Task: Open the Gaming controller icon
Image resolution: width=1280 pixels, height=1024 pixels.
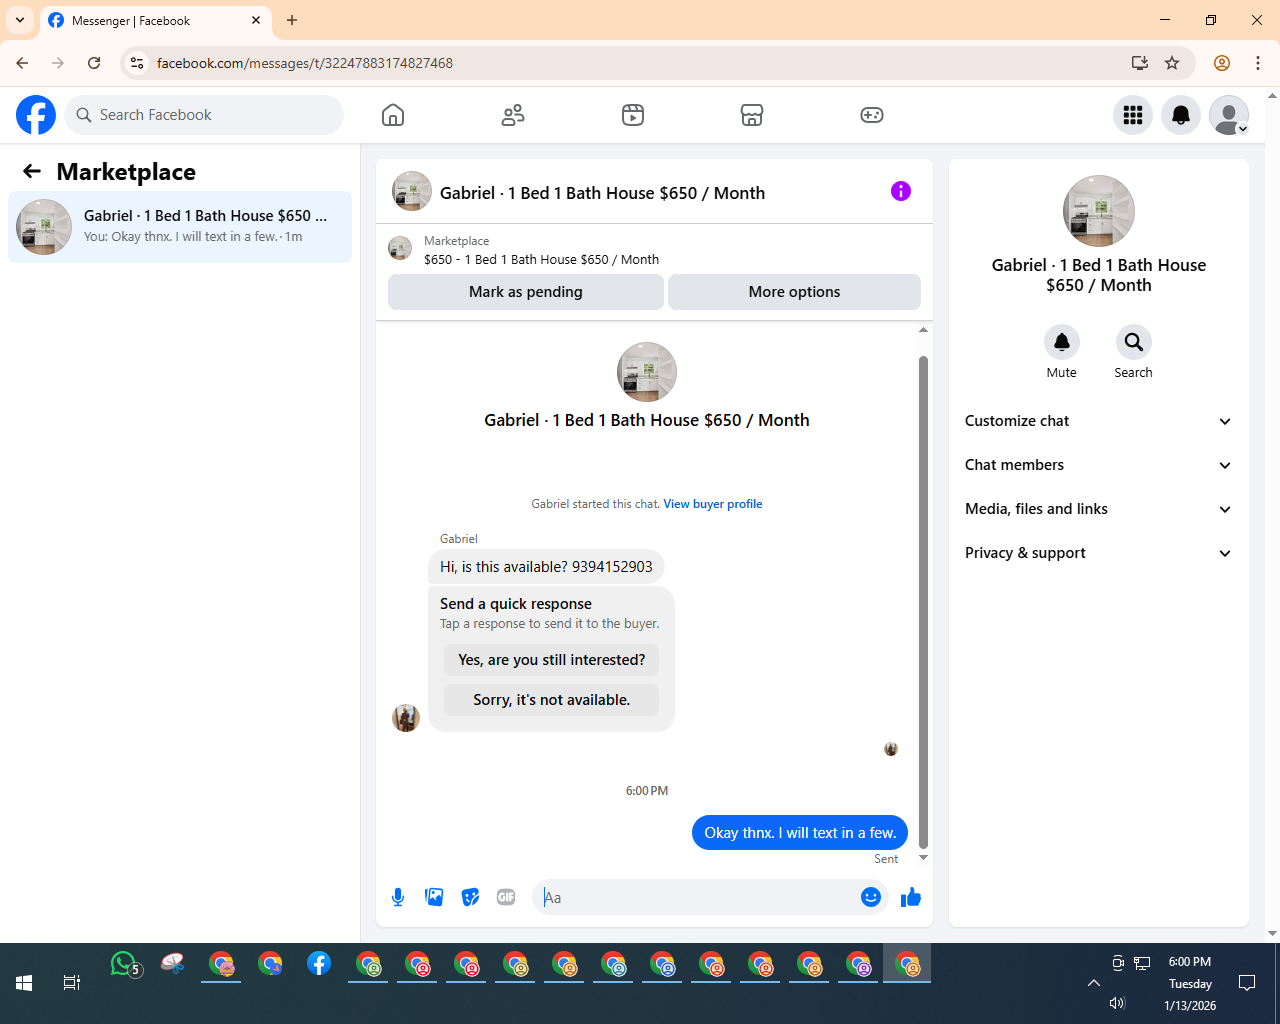Action: pos(872,115)
